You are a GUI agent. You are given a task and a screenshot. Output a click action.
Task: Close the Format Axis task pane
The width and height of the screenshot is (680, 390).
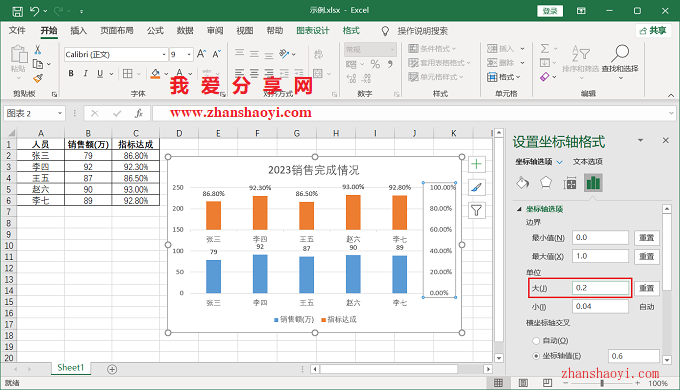tap(666, 140)
